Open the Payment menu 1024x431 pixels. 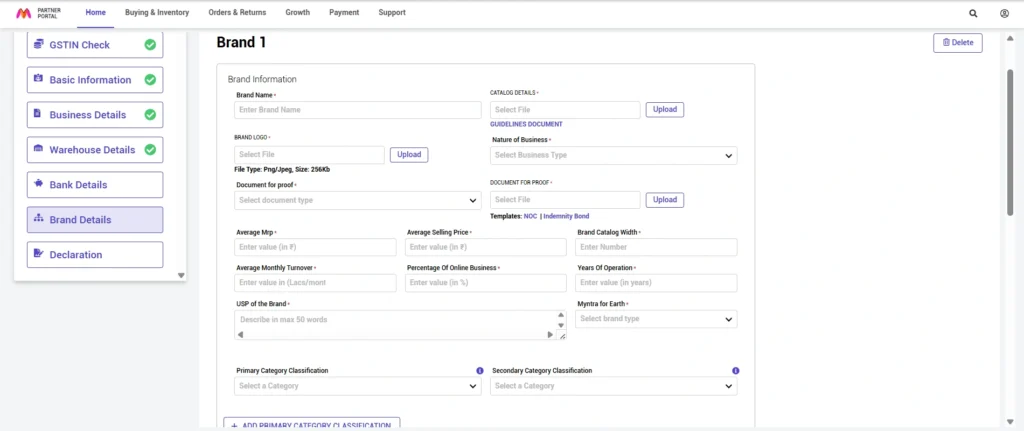tap(344, 12)
